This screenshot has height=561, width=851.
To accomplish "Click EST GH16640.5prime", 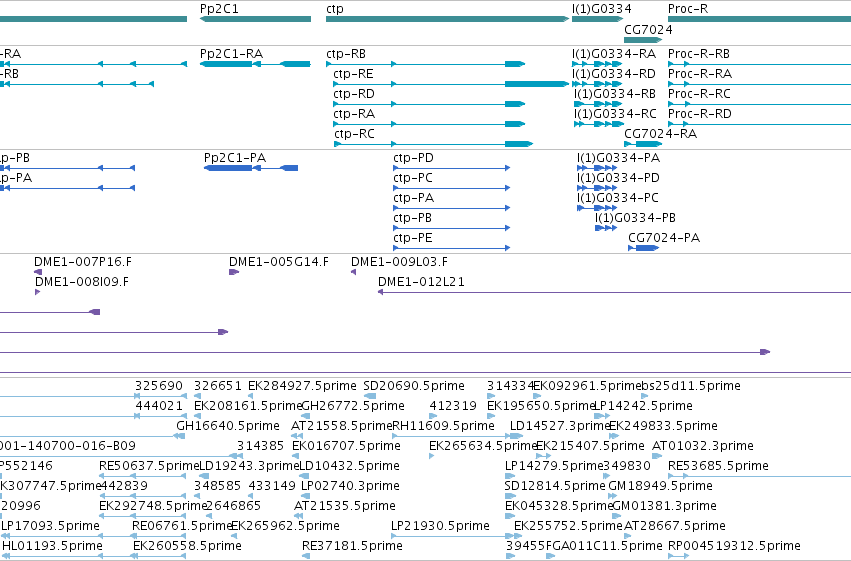I will [228, 426].
